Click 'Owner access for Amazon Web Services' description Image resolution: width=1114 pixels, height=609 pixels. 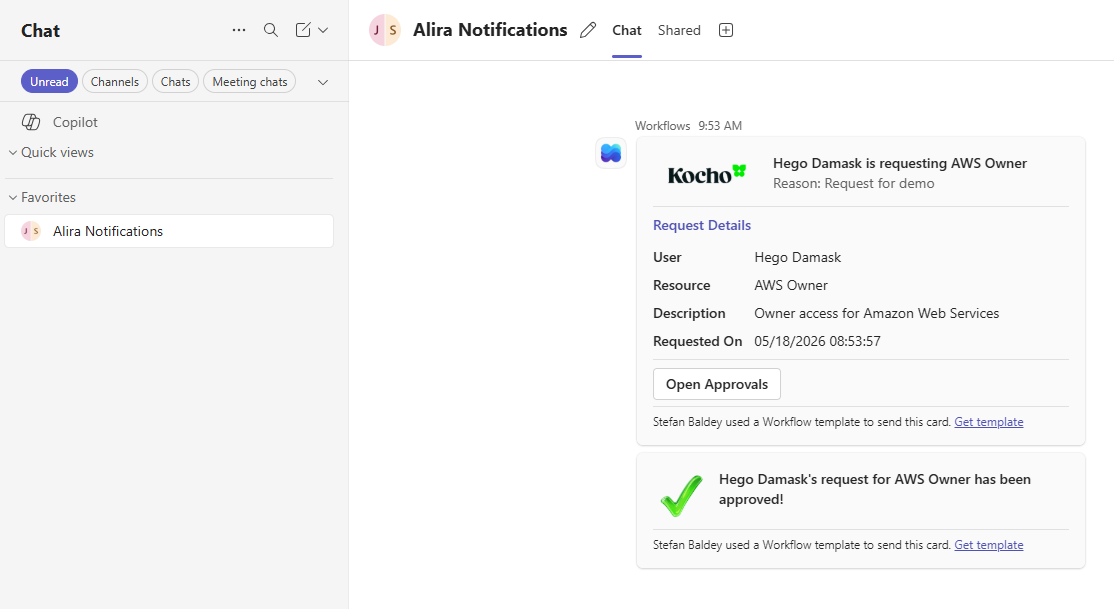(x=876, y=313)
